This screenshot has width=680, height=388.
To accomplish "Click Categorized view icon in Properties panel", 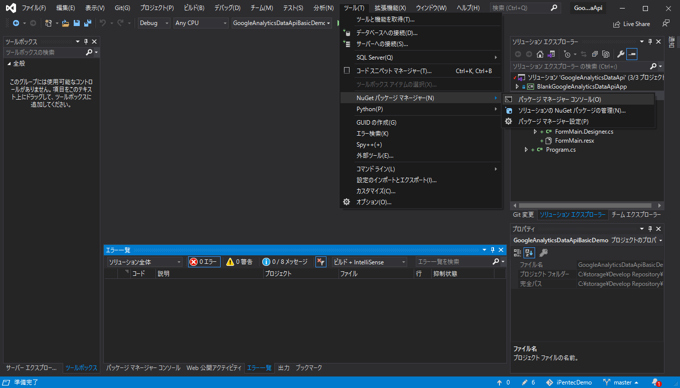I will point(517,253).
